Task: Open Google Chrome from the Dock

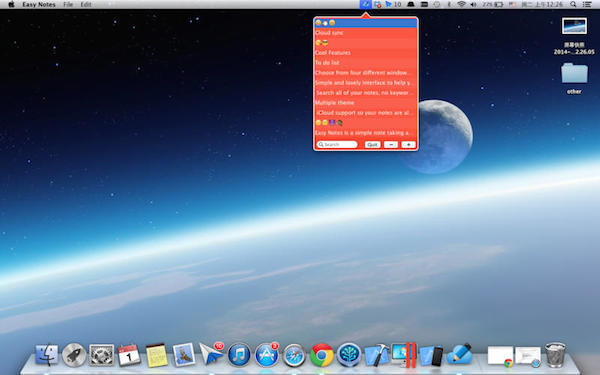Action: point(321,355)
